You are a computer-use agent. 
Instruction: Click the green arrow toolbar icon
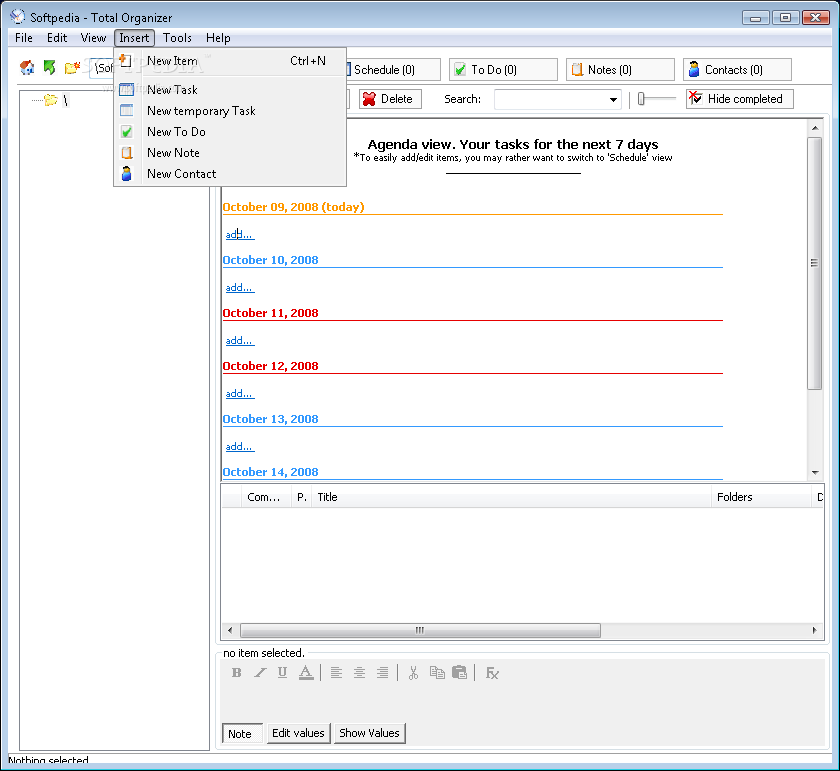pyautogui.click(x=49, y=68)
